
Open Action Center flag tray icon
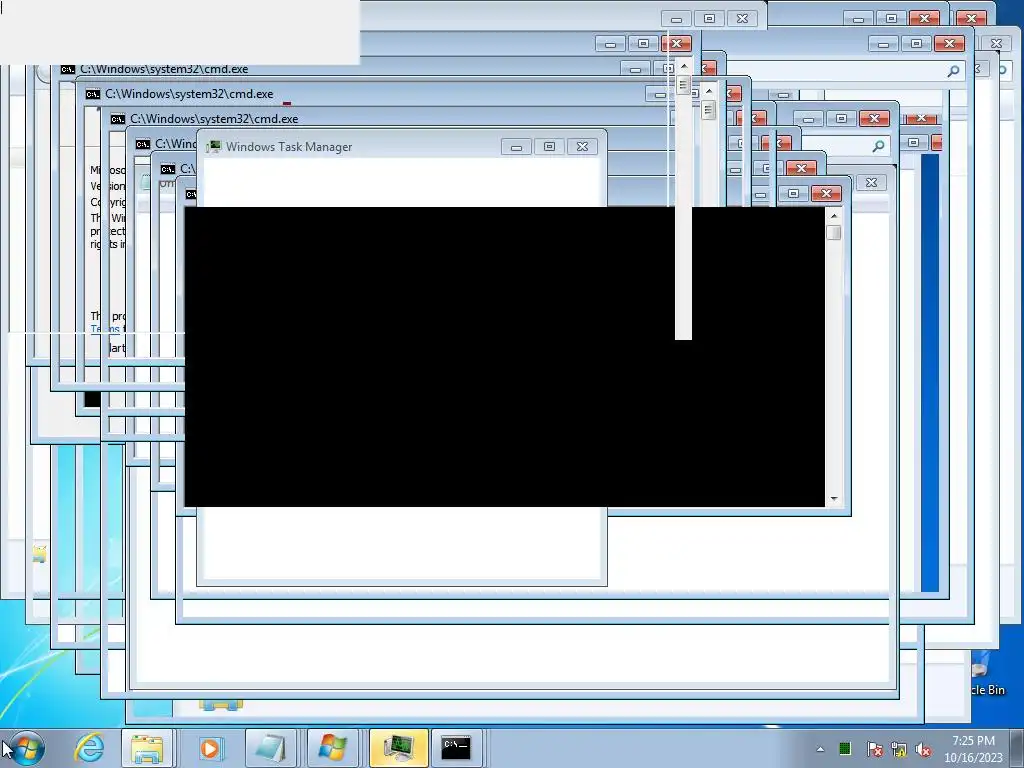(x=874, y=749)
